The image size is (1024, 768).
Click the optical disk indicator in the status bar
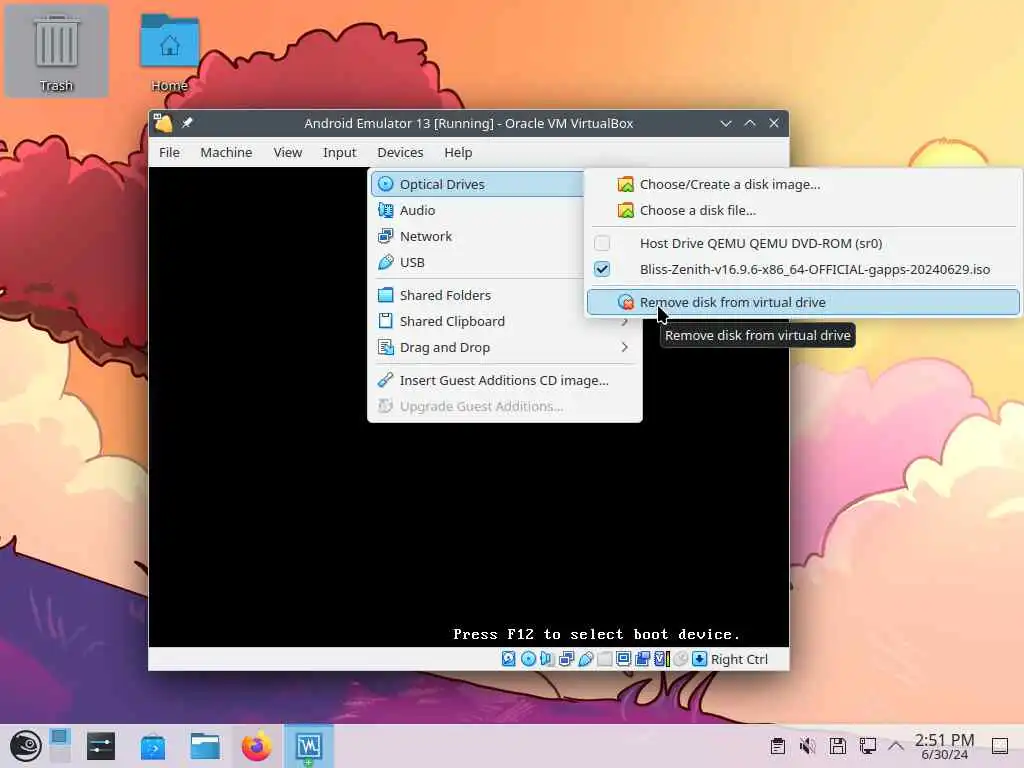tap(528, 659)
